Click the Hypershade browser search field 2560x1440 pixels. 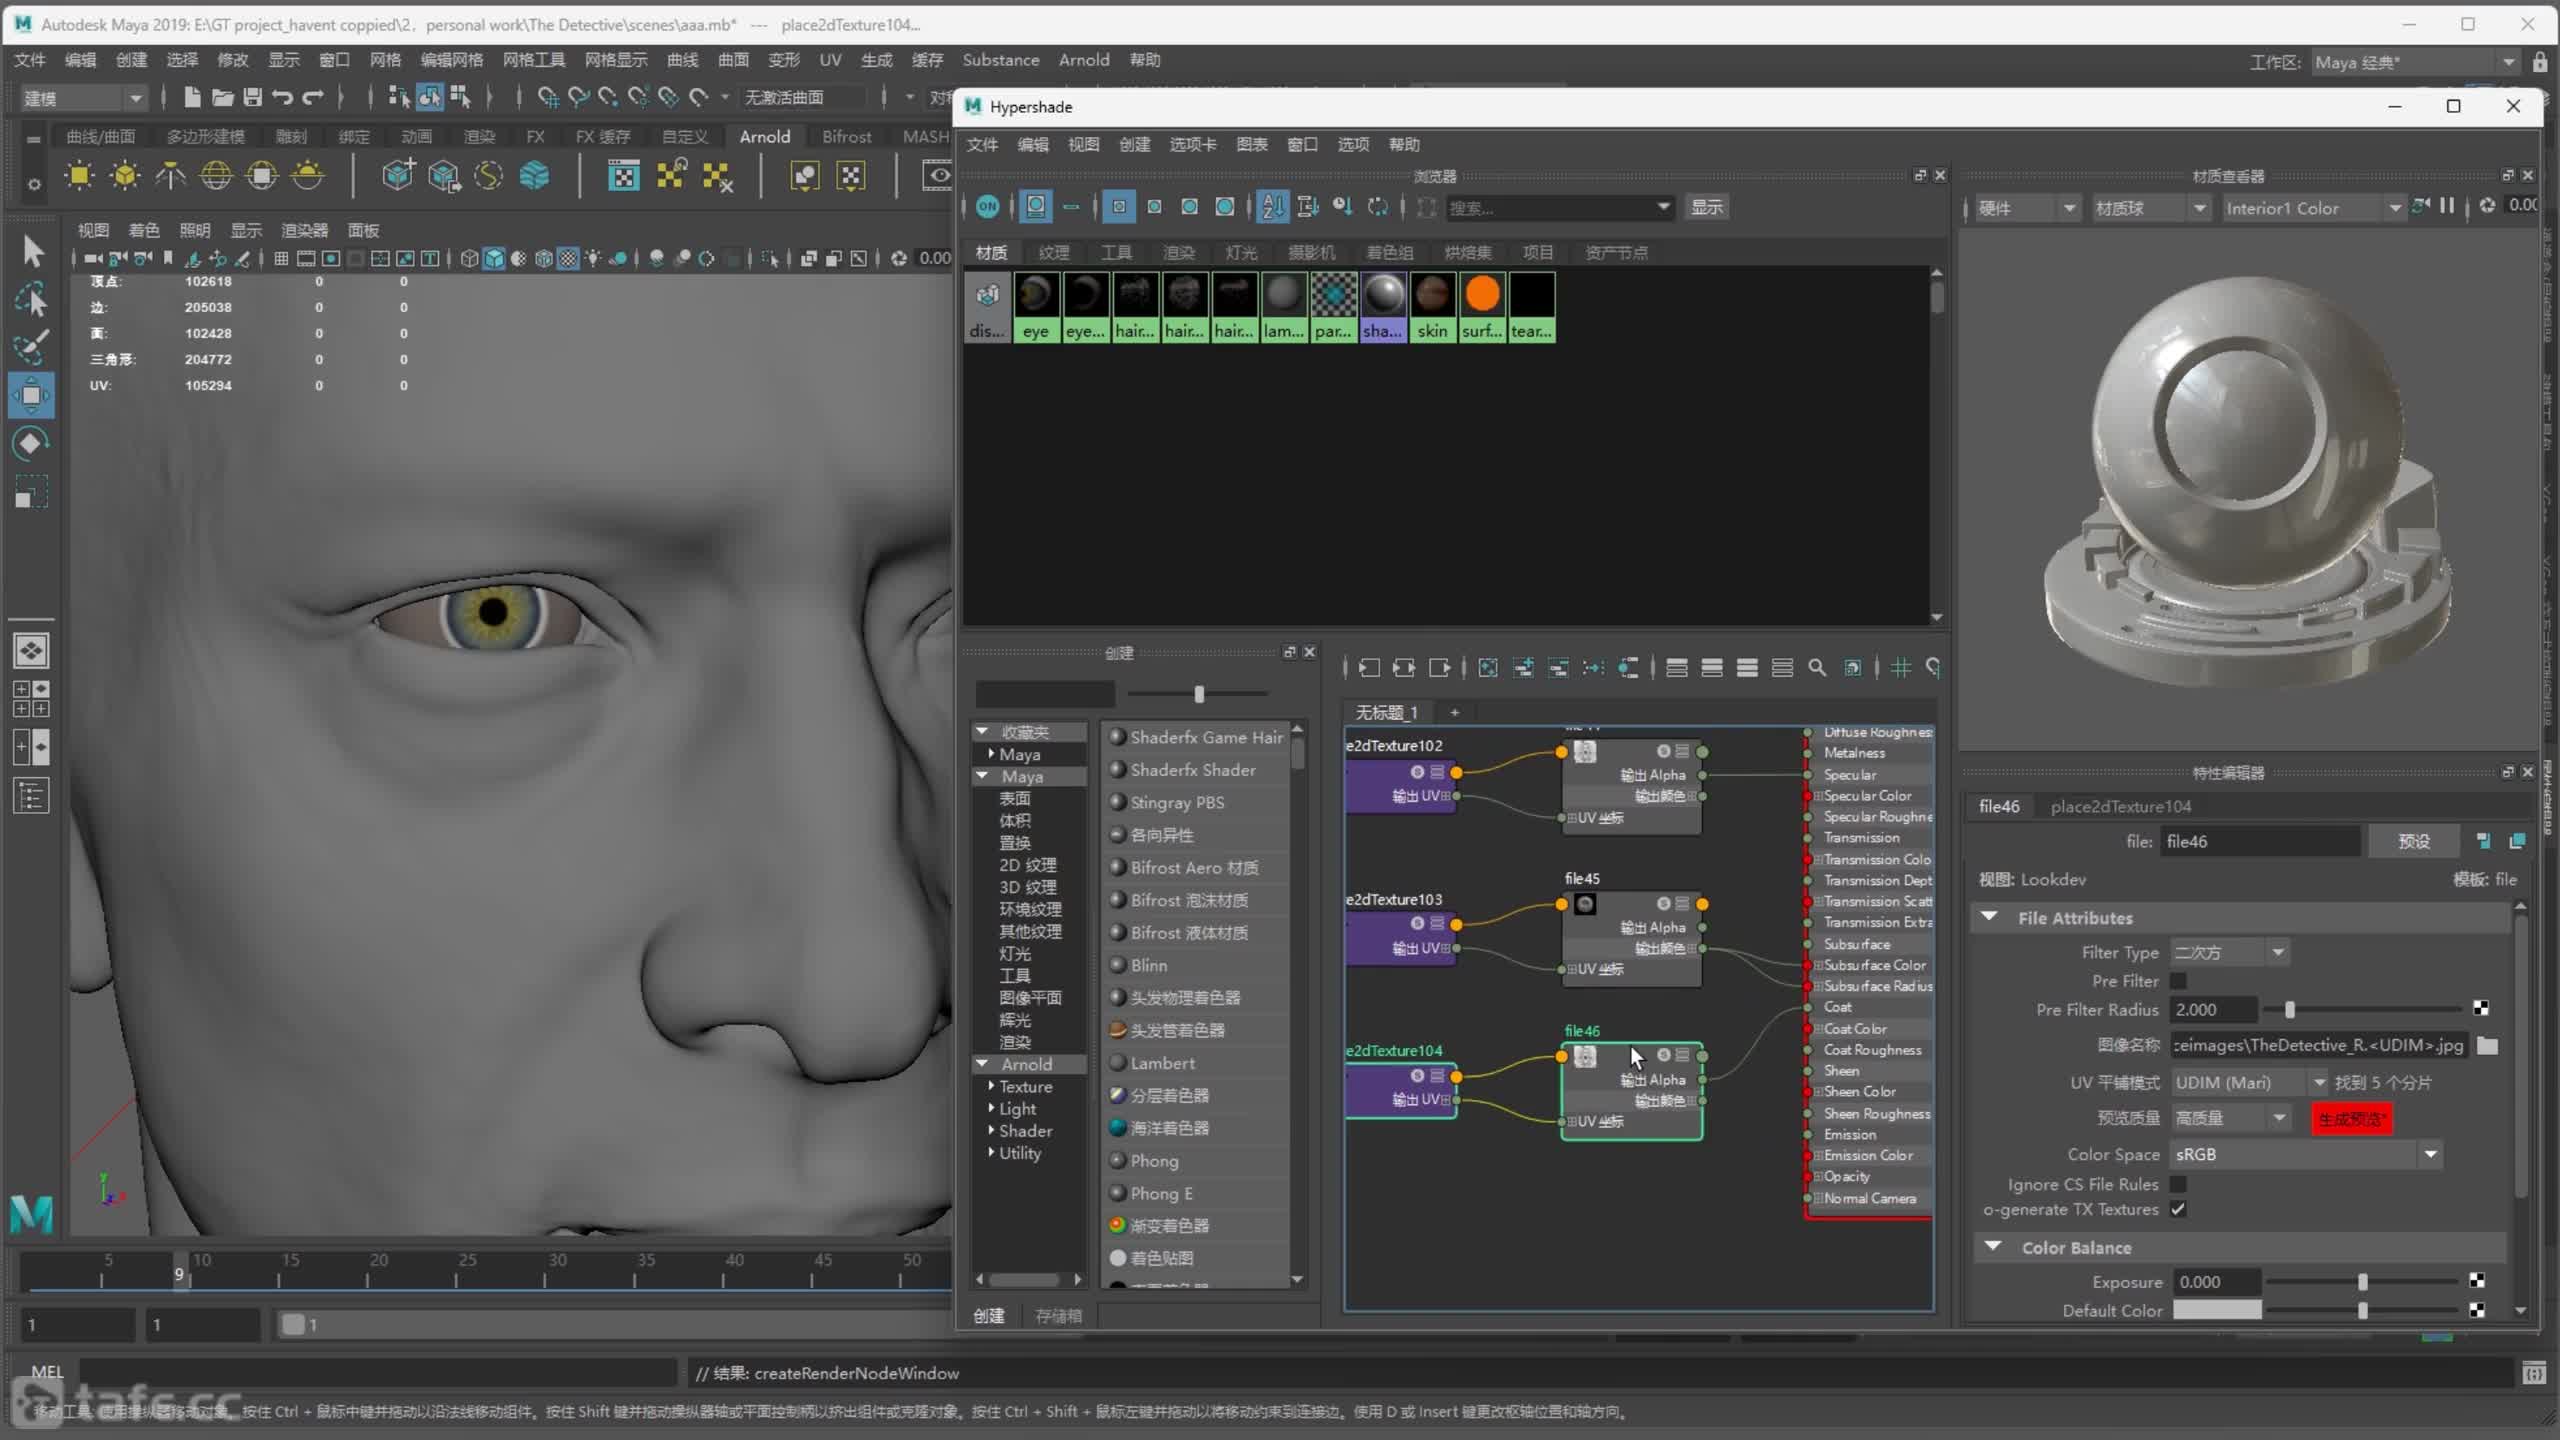[1558, 207]
